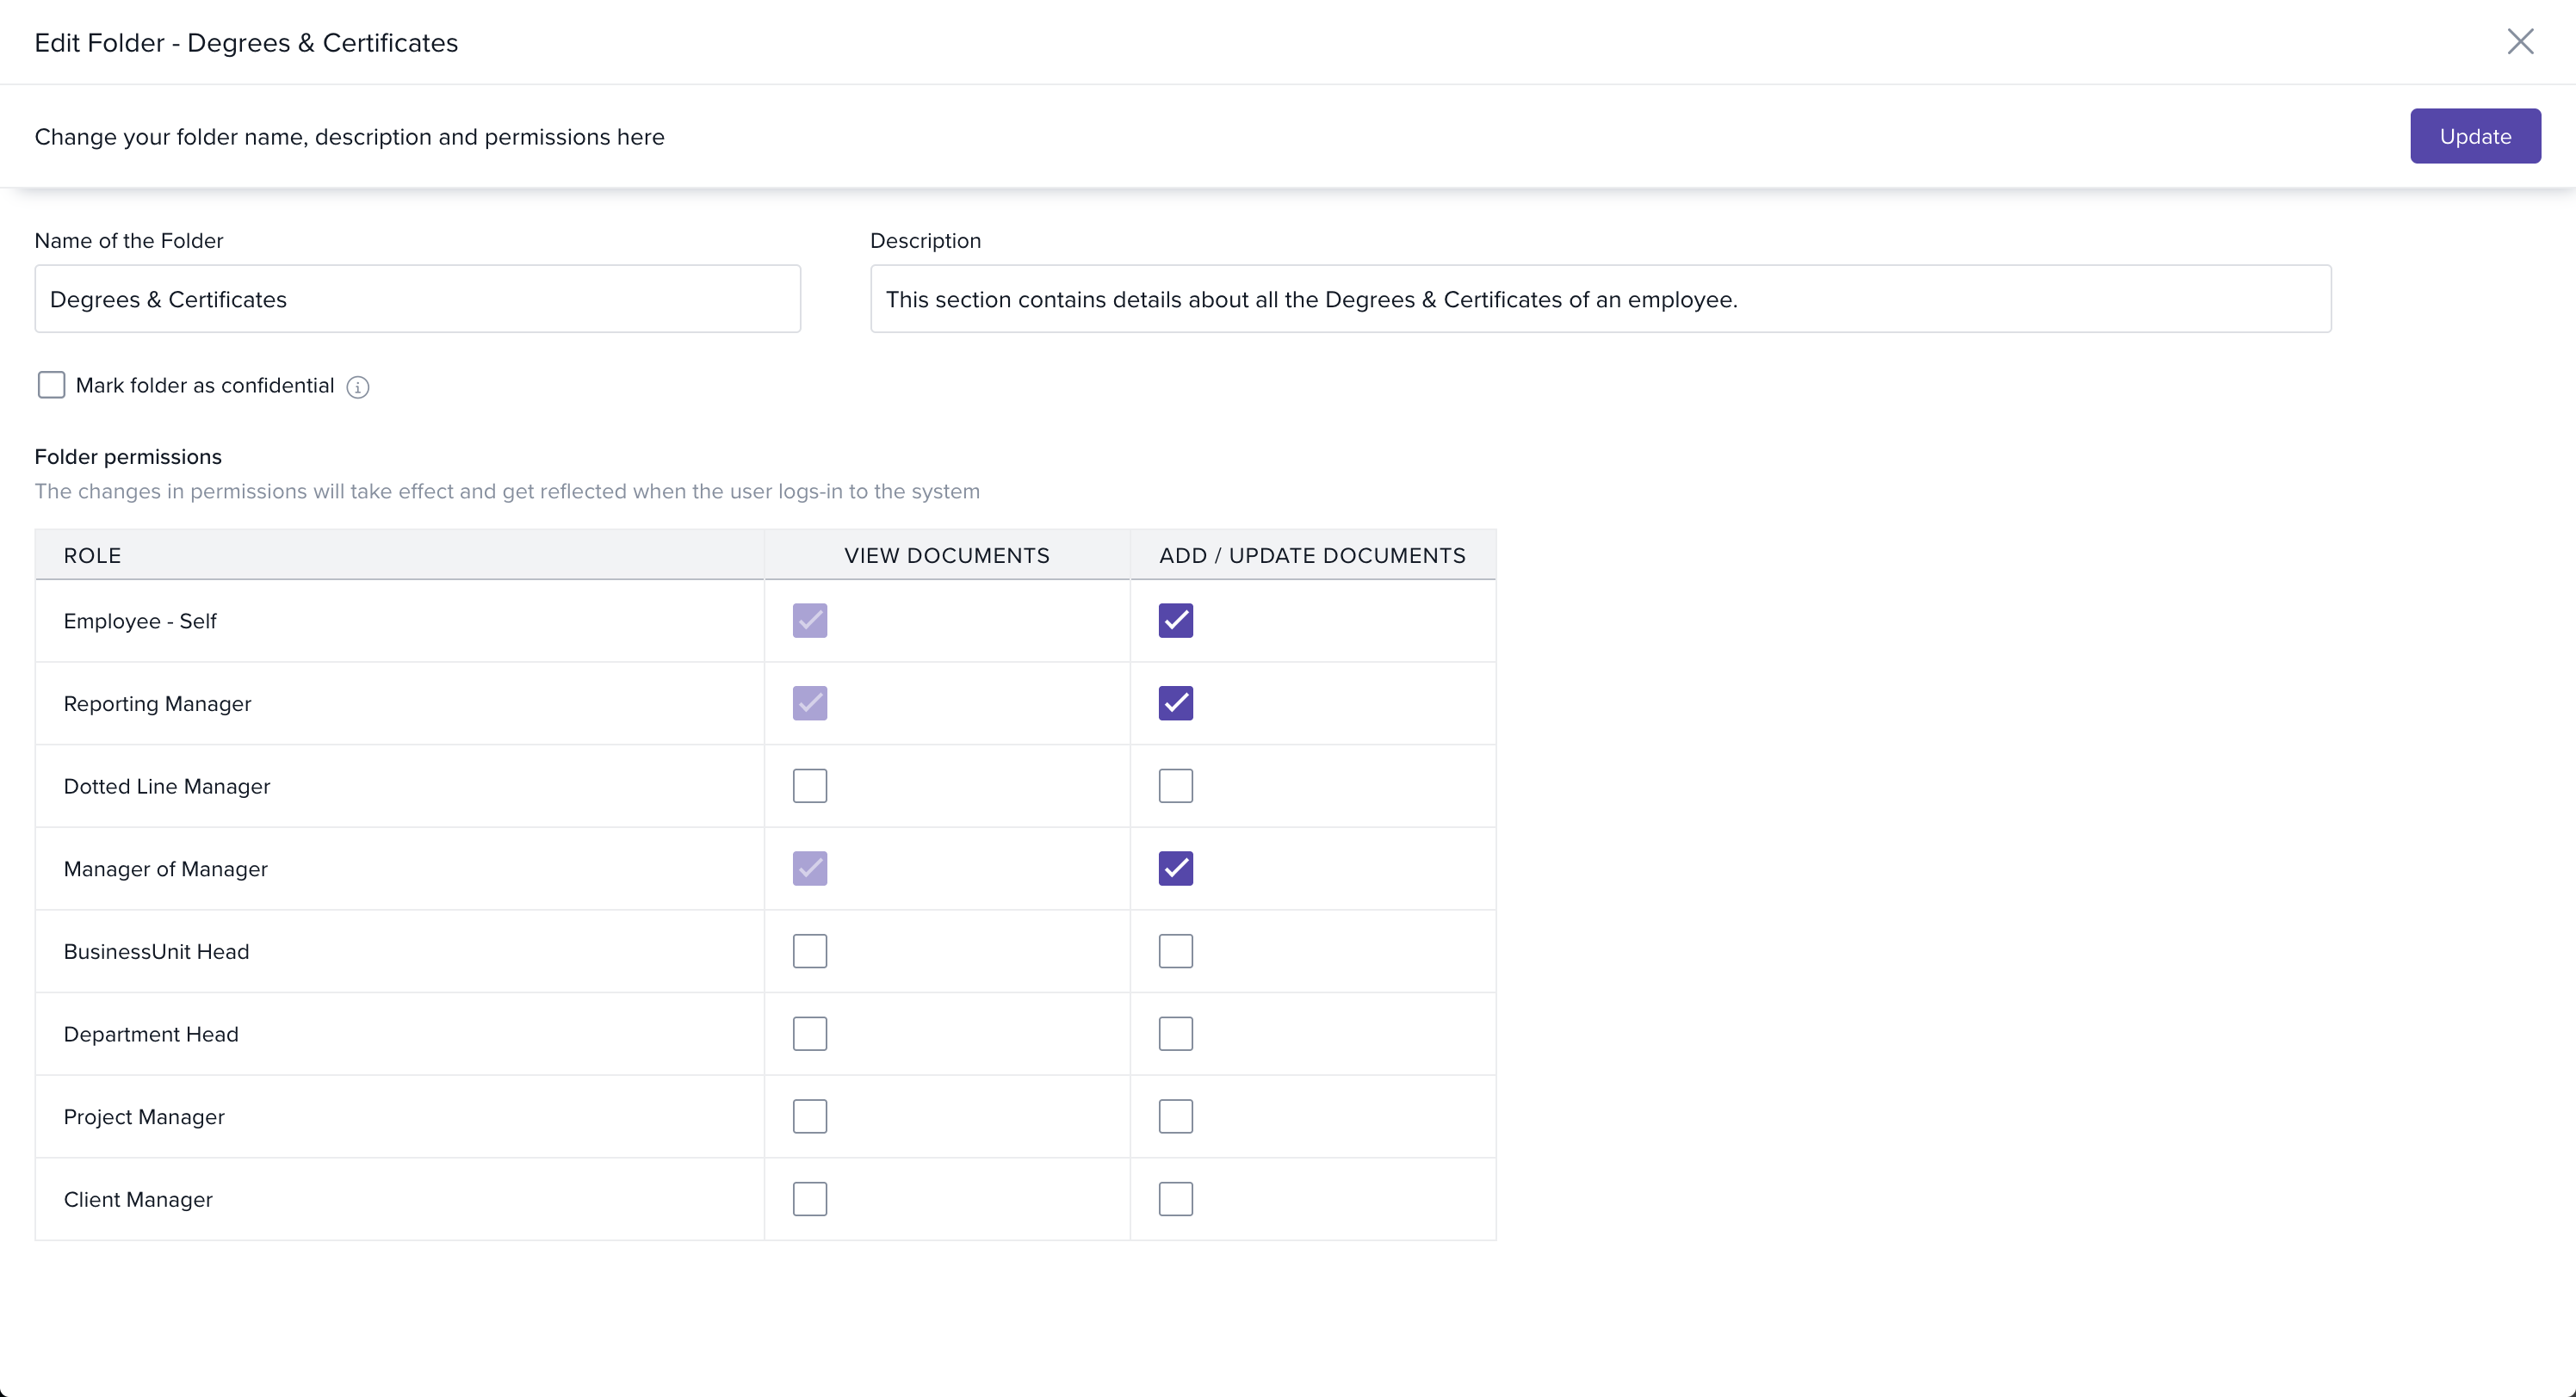Uncheck Add/Update Documents for Reporting Manager
2576x1397 pixels.
click(x=1175, y=703)
